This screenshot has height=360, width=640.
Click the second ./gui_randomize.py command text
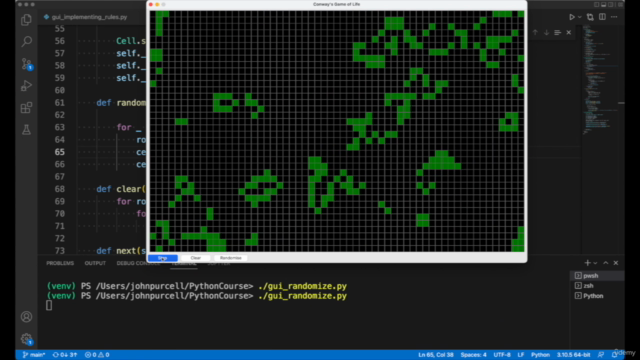pos(302,296)
